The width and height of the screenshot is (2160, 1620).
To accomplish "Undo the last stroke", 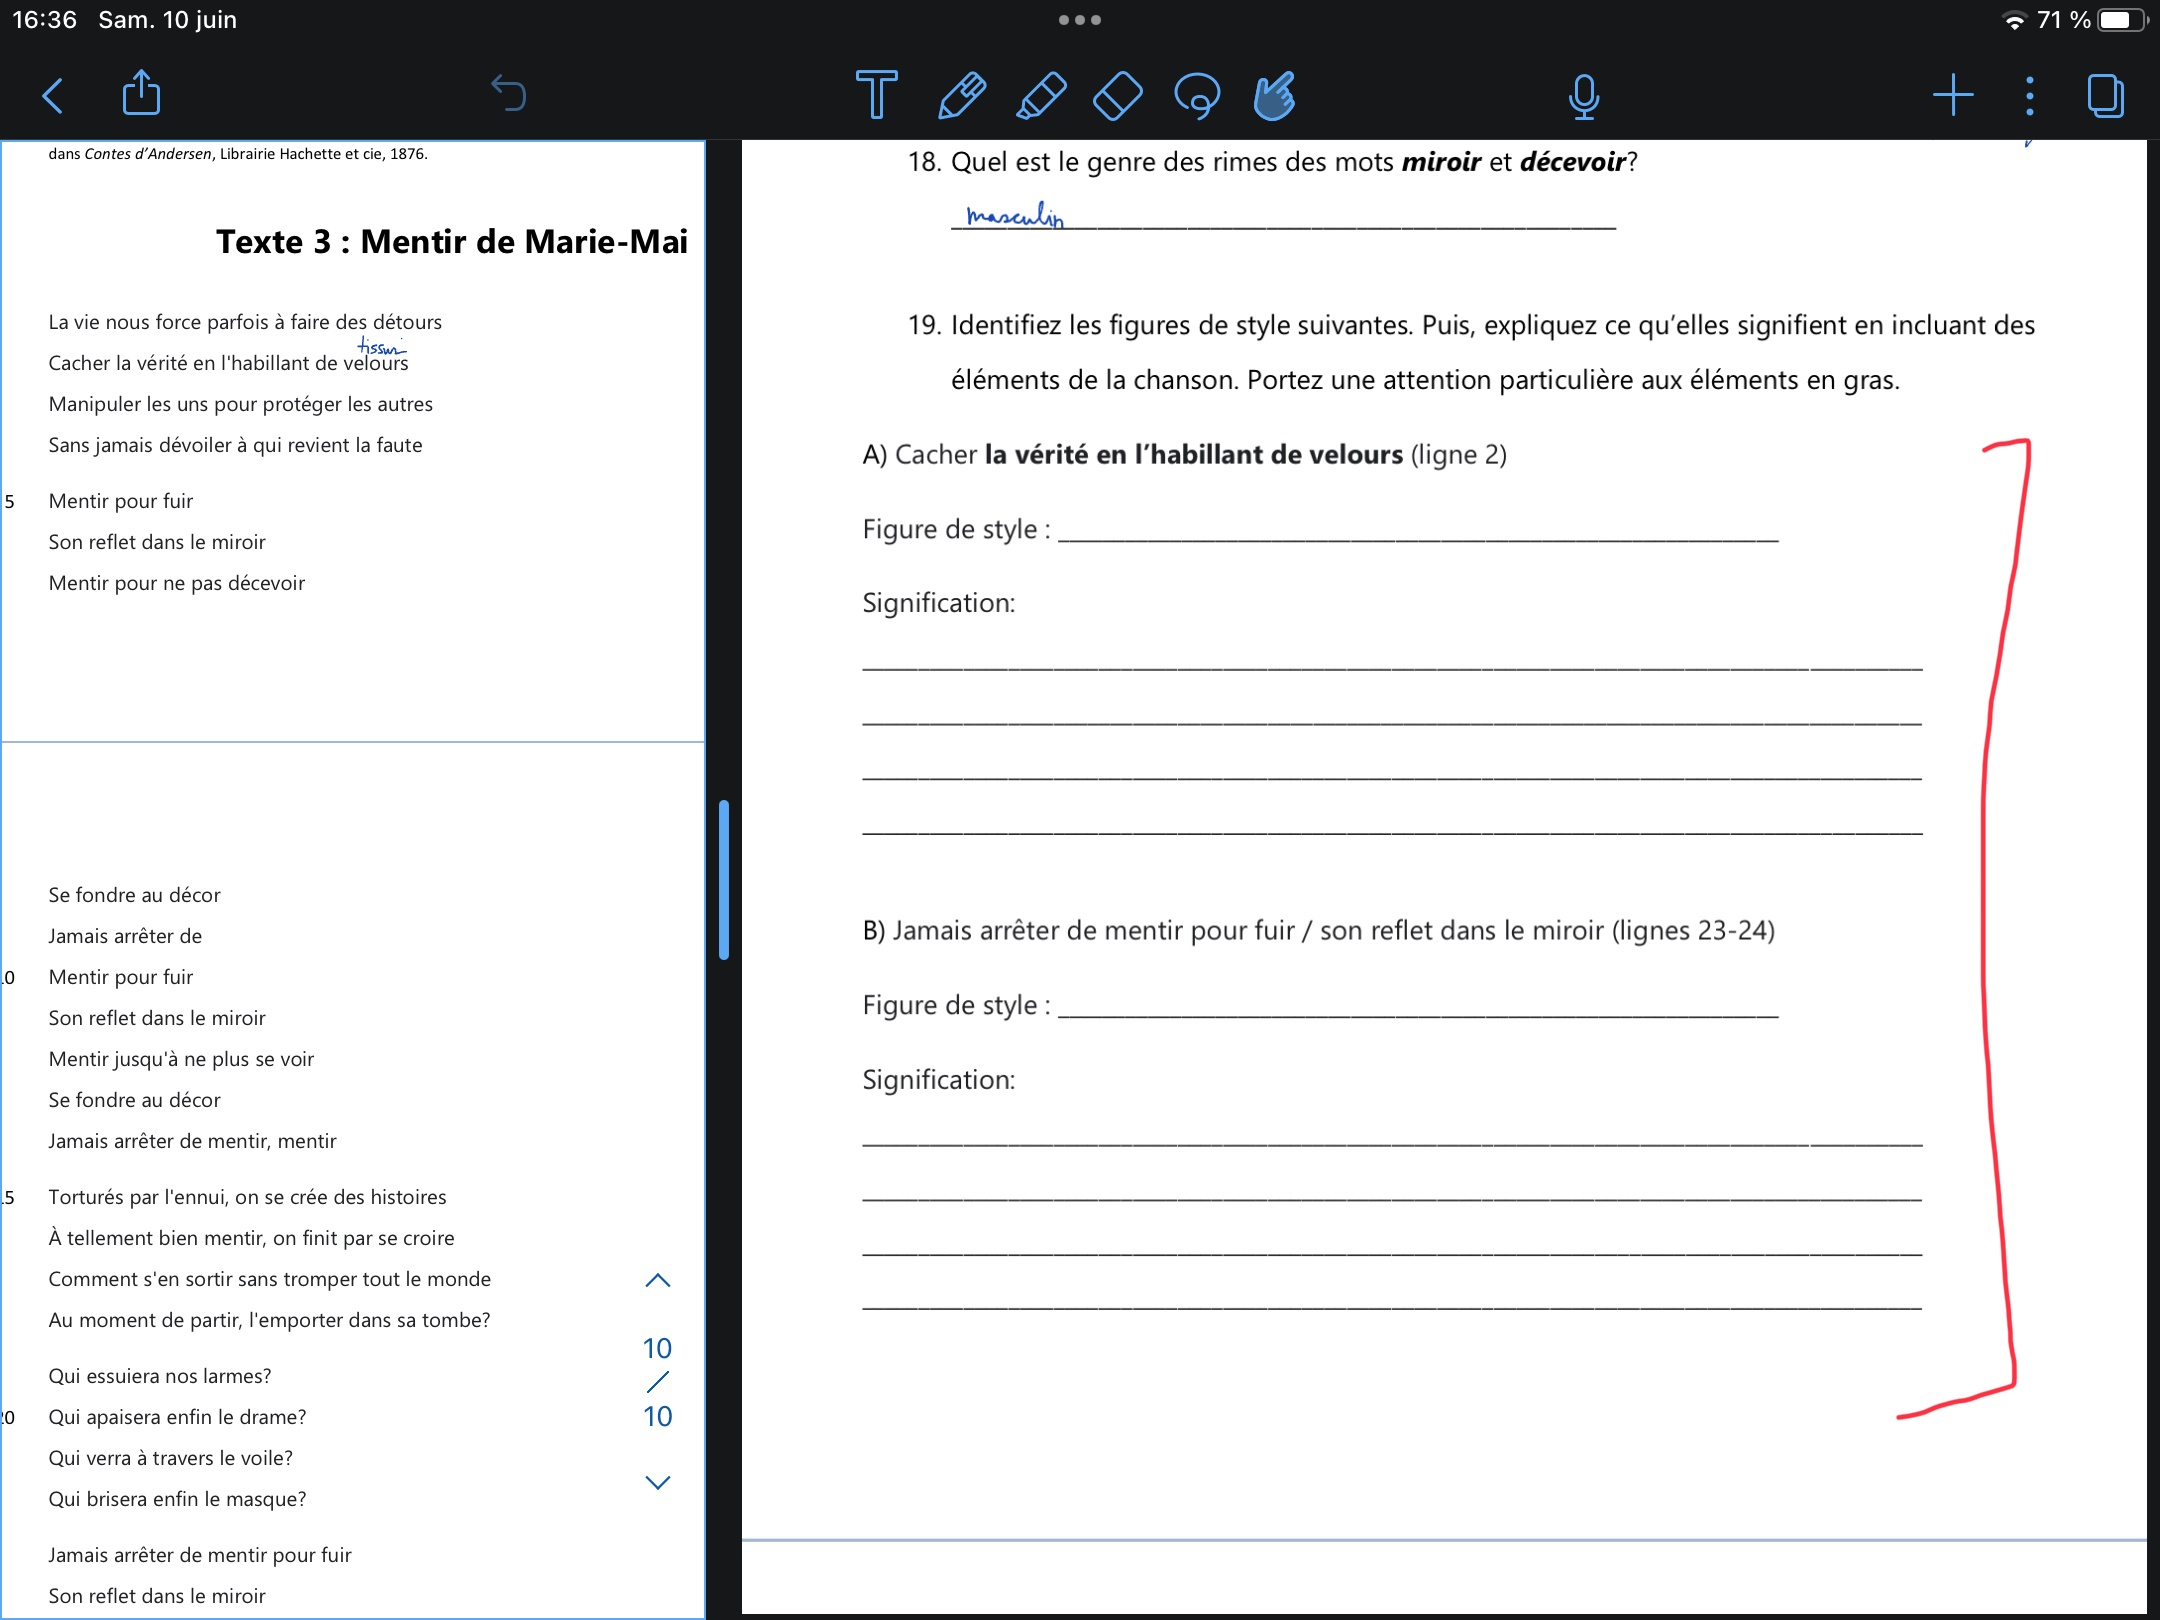I will click(509, 94).
